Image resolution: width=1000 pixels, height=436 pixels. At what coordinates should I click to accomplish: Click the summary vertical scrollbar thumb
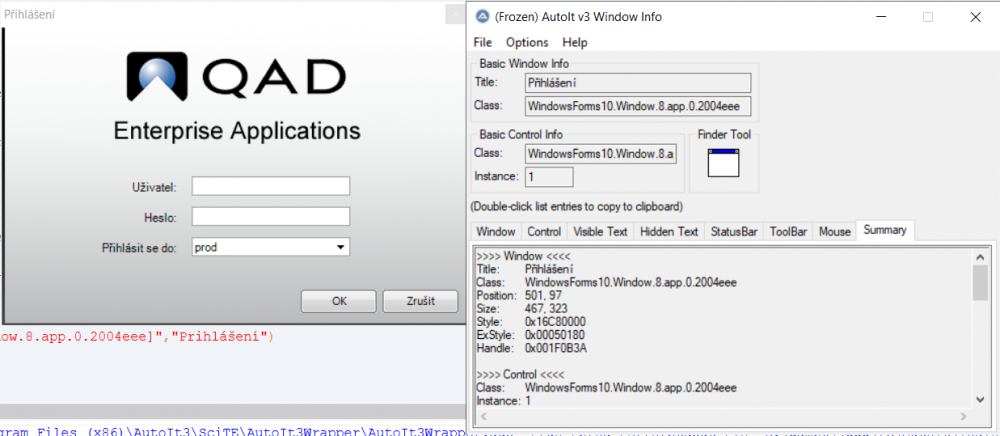click(x=980, y=282)
